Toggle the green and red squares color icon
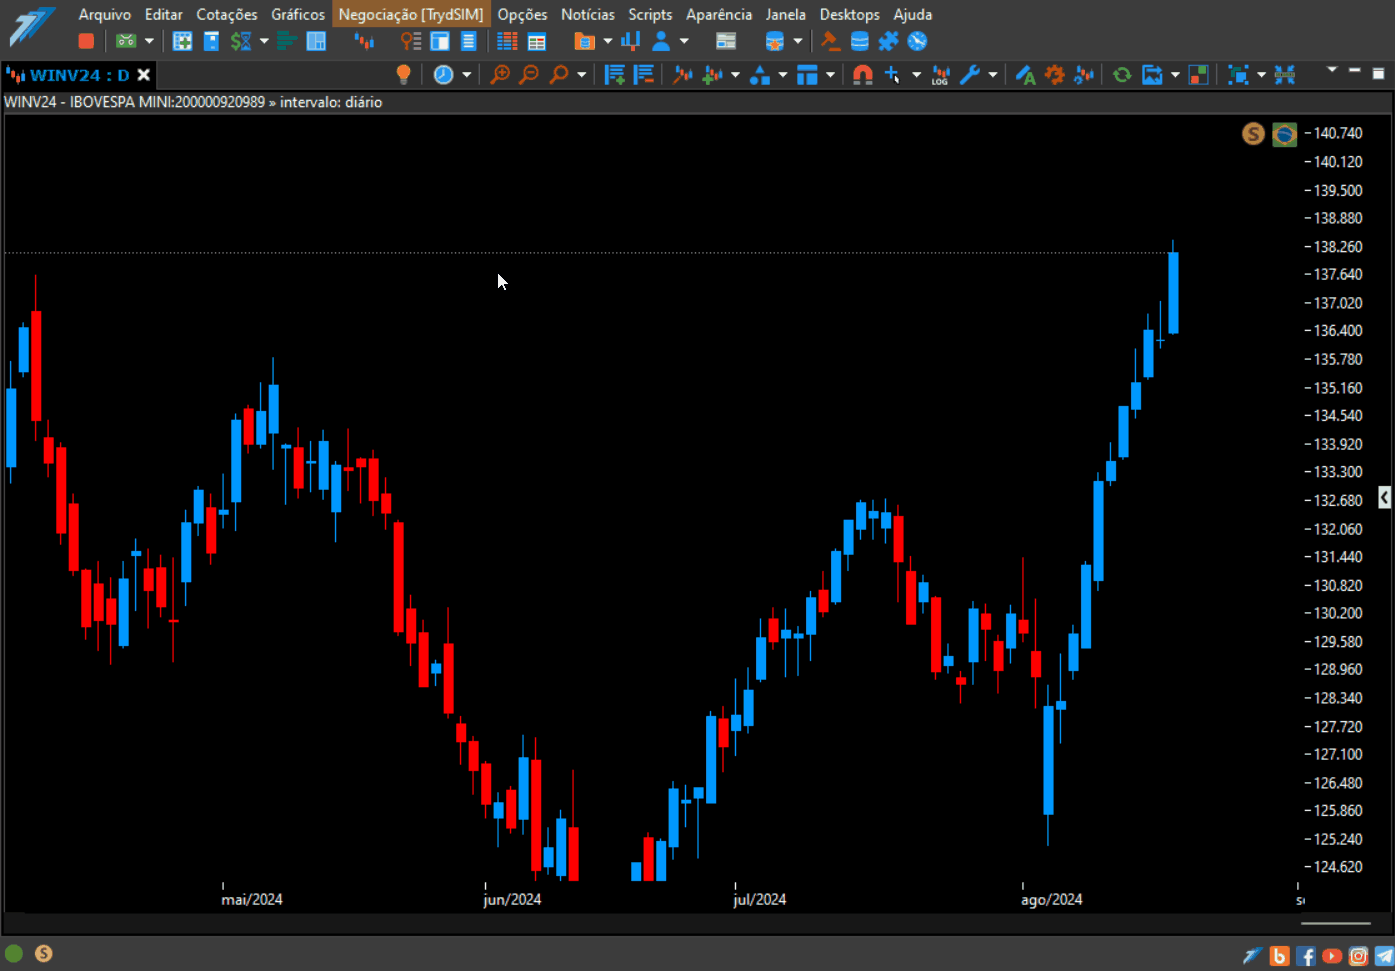This screenshot has height=971, width=1395. [x=1198, y=74]
